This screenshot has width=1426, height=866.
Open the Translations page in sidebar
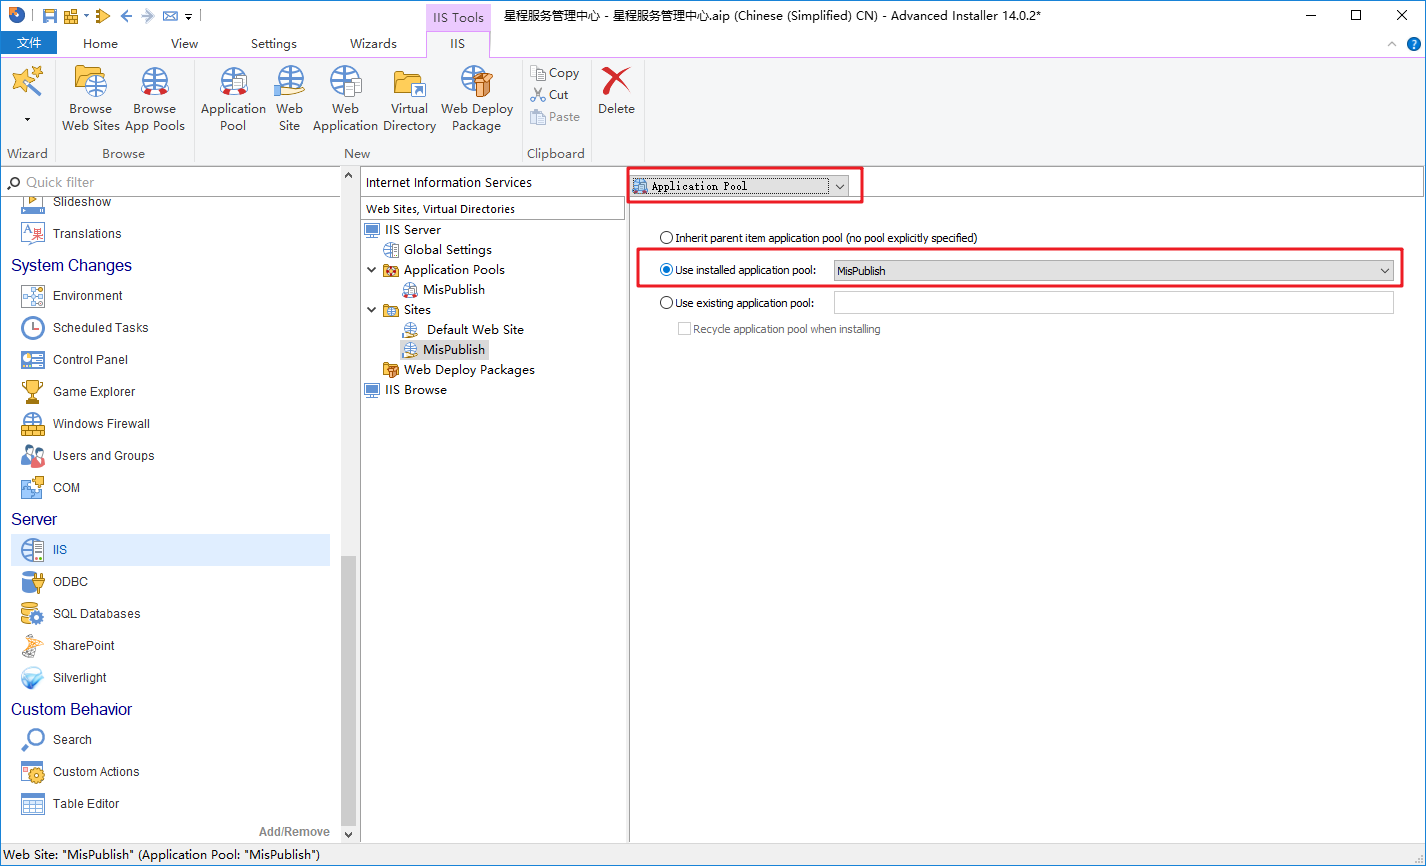[x=87, y=234]
